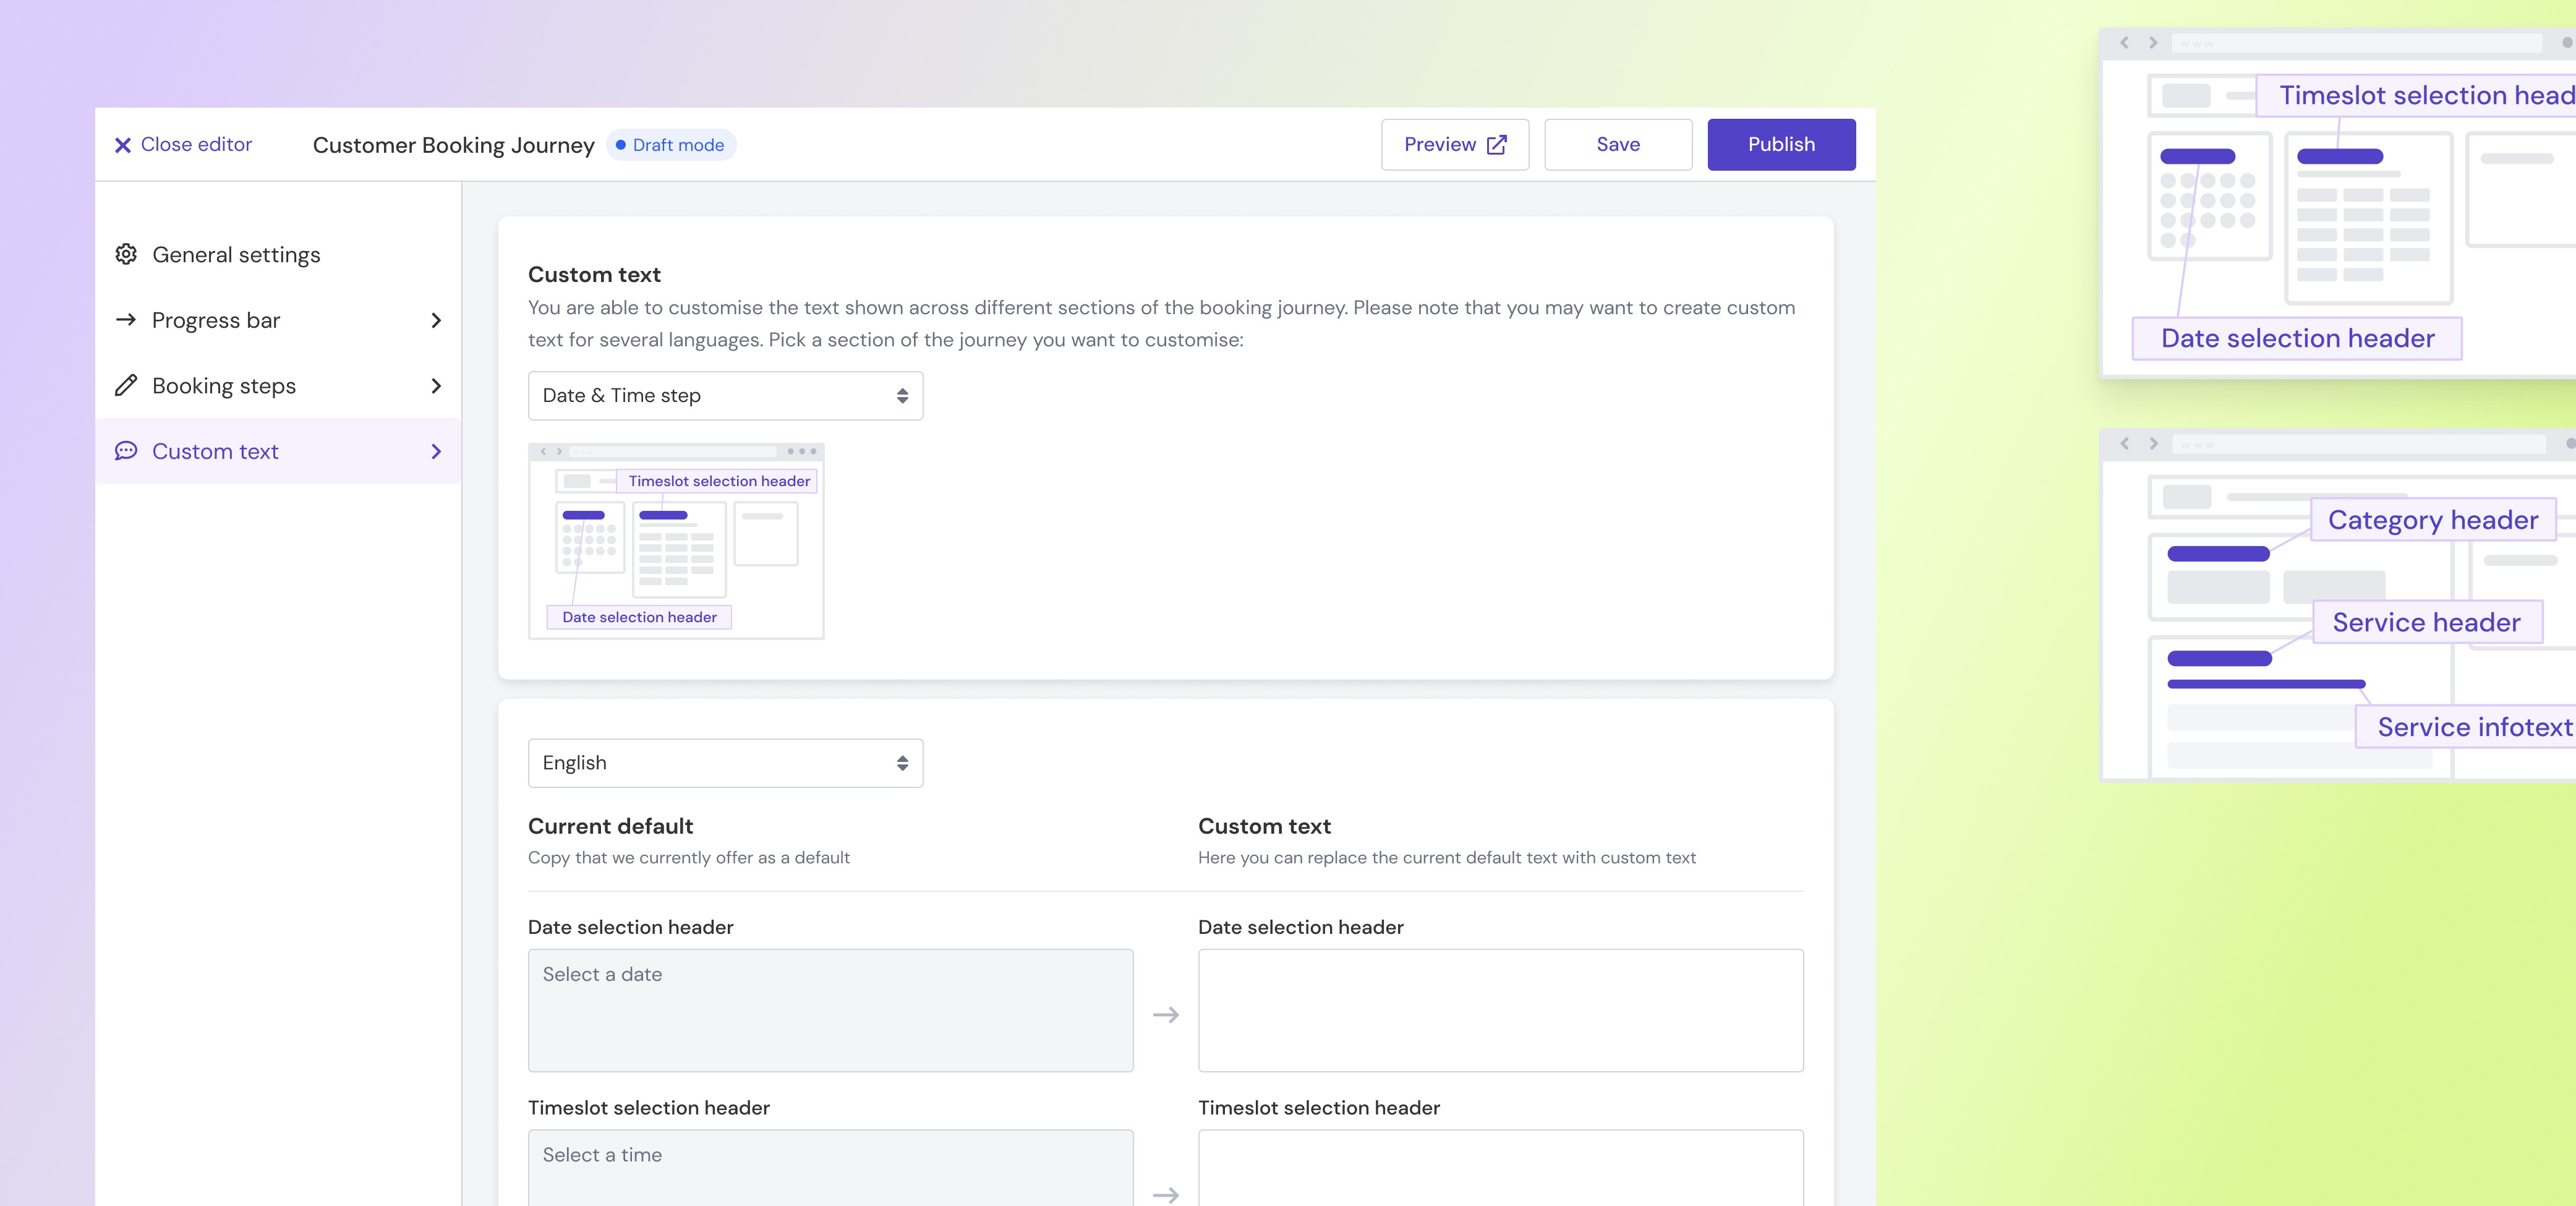The image size is (2576, 1206).
Task: Click the Custom text speech bubble icon
Action: pyautogui.click(x=126, y=451)
